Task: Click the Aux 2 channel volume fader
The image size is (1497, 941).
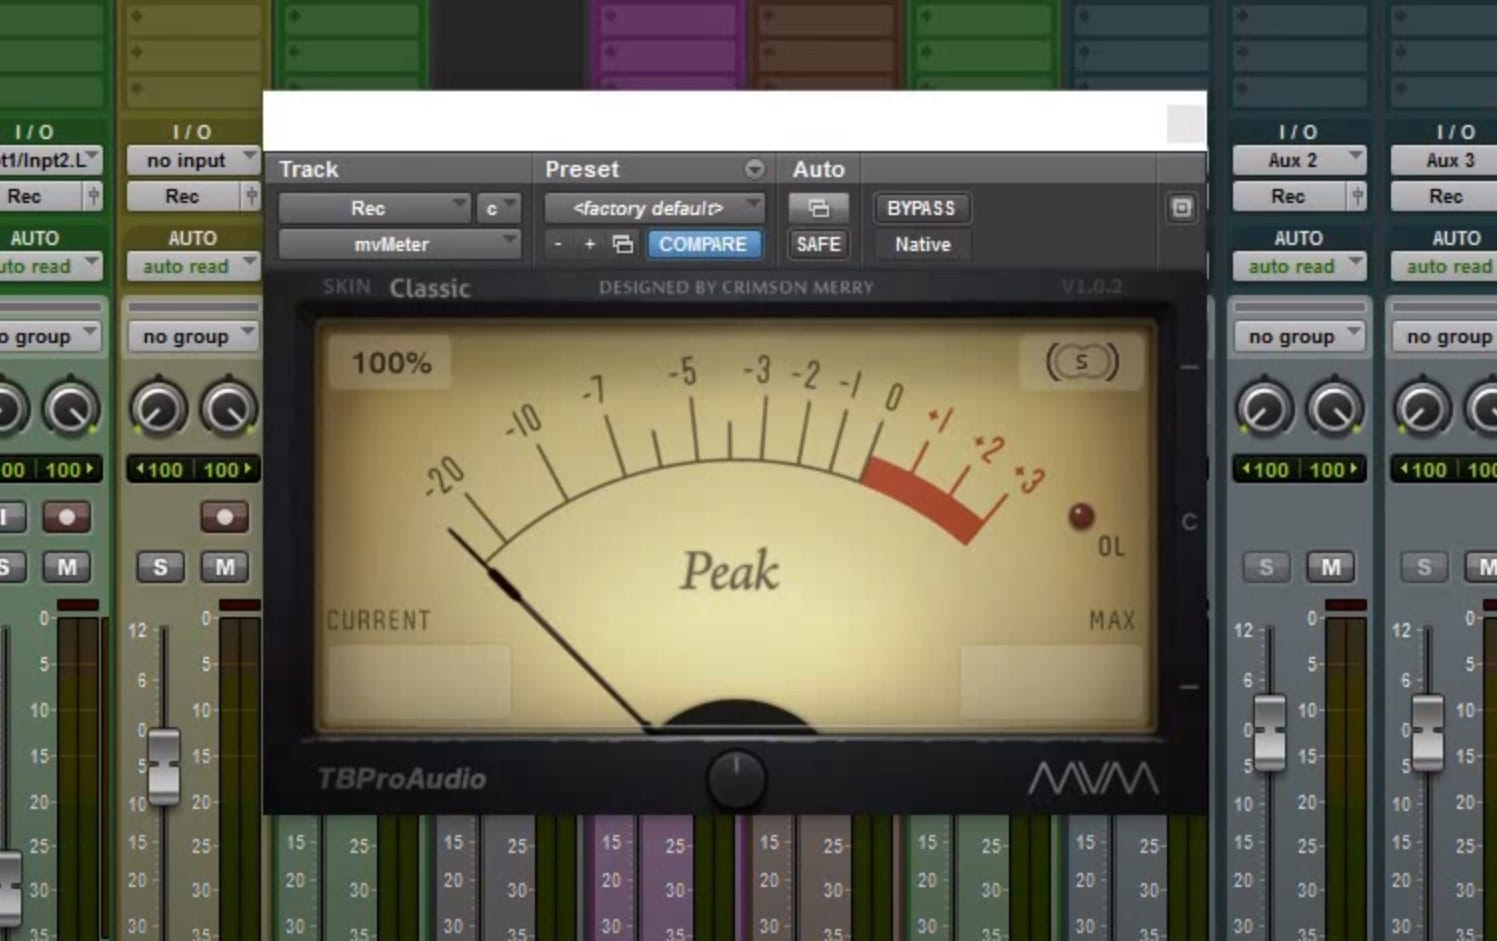Action: 1269,734
